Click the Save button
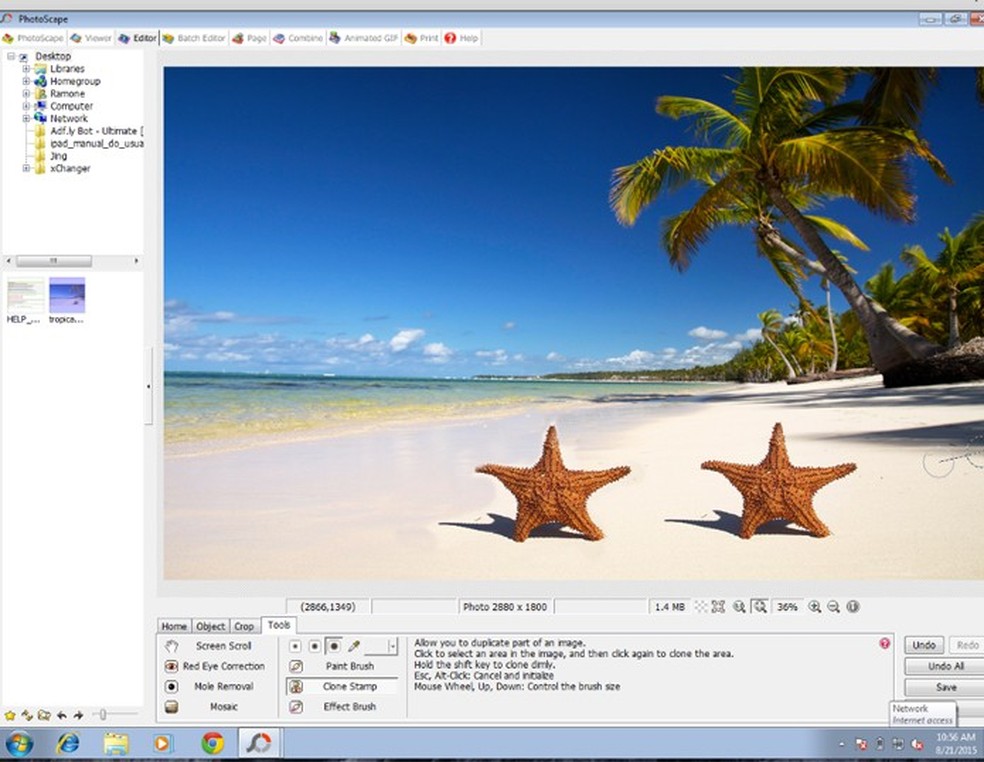Viewport: 984px width, 762px height. click(944, 687)
